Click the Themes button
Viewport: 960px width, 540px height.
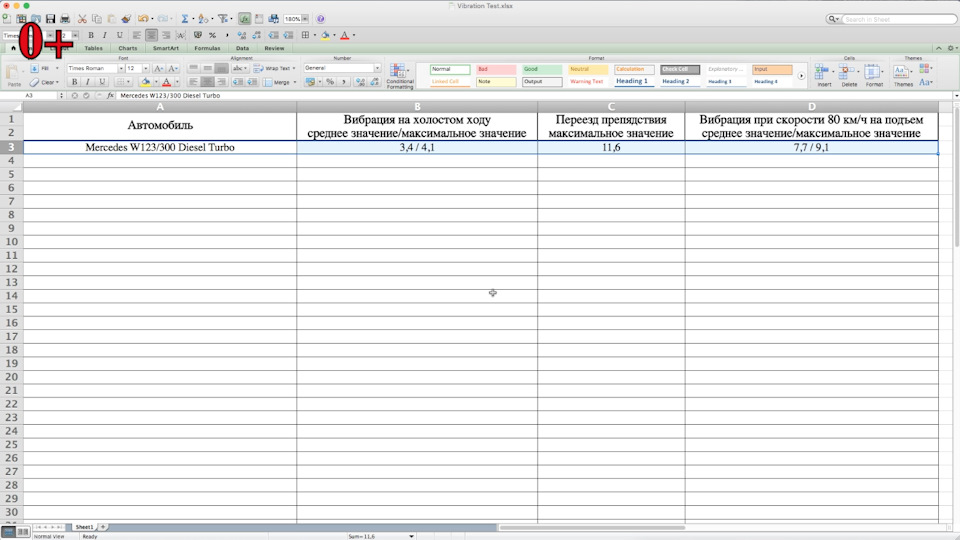903,76
